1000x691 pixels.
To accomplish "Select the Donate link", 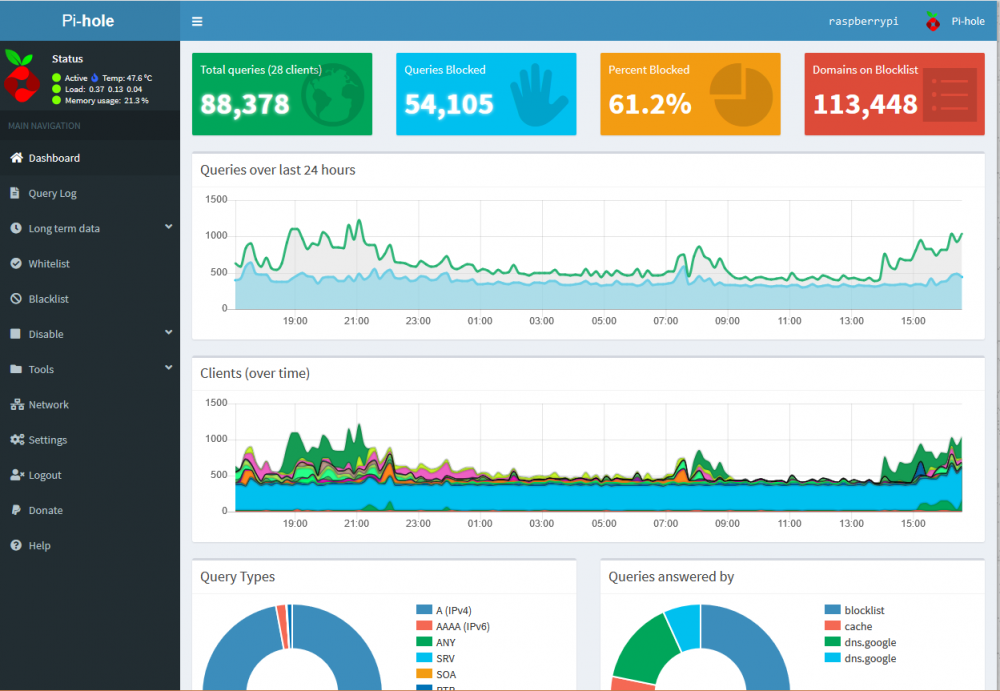I will (x=90, y=509).
